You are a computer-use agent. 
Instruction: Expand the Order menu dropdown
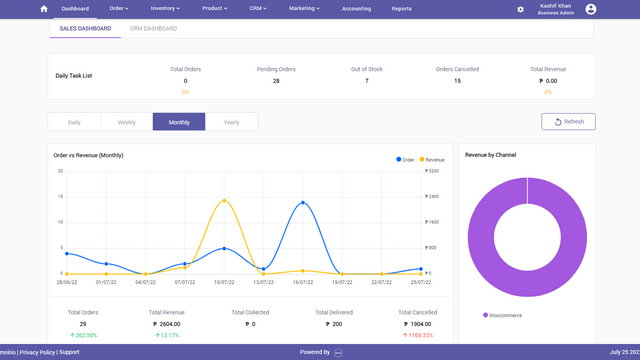pos(119,8)
